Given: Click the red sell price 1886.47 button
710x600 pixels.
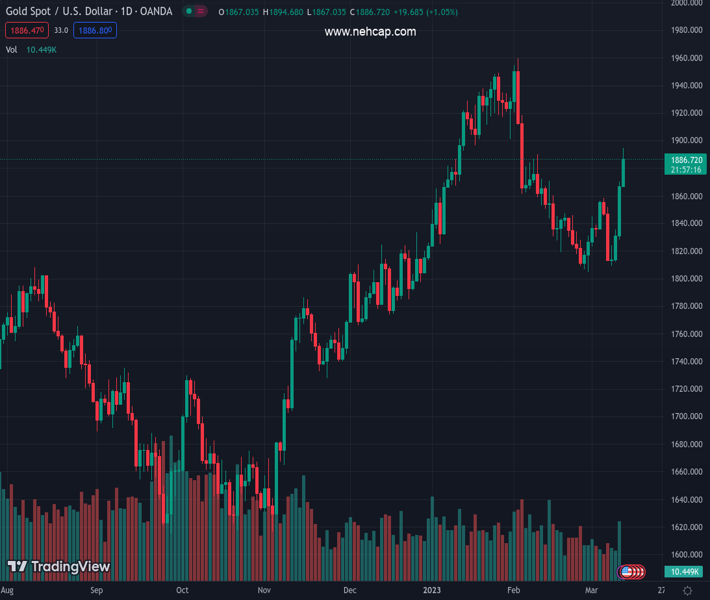Looking at the screenshot, I should [27, 31].
